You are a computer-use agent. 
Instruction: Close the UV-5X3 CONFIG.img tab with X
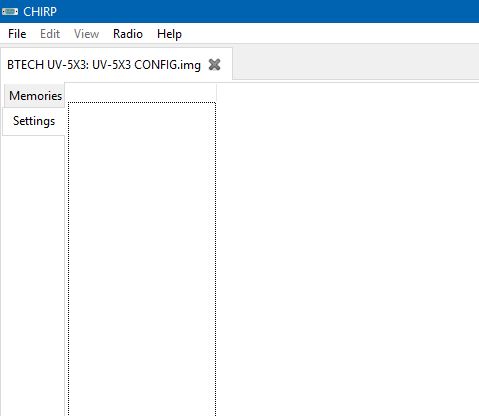(214, 65)
